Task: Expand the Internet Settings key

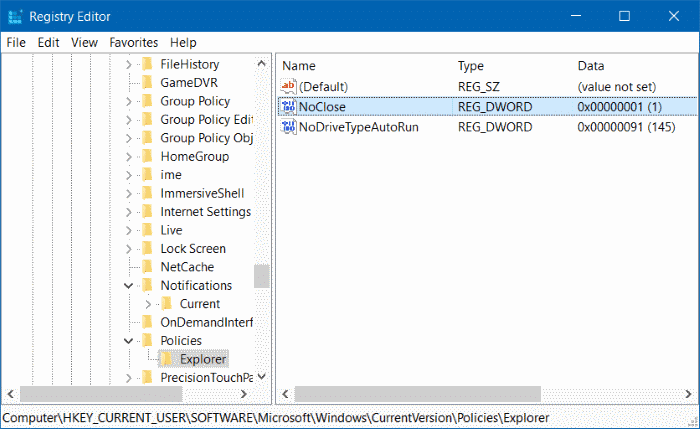Action: pos(129,212)
